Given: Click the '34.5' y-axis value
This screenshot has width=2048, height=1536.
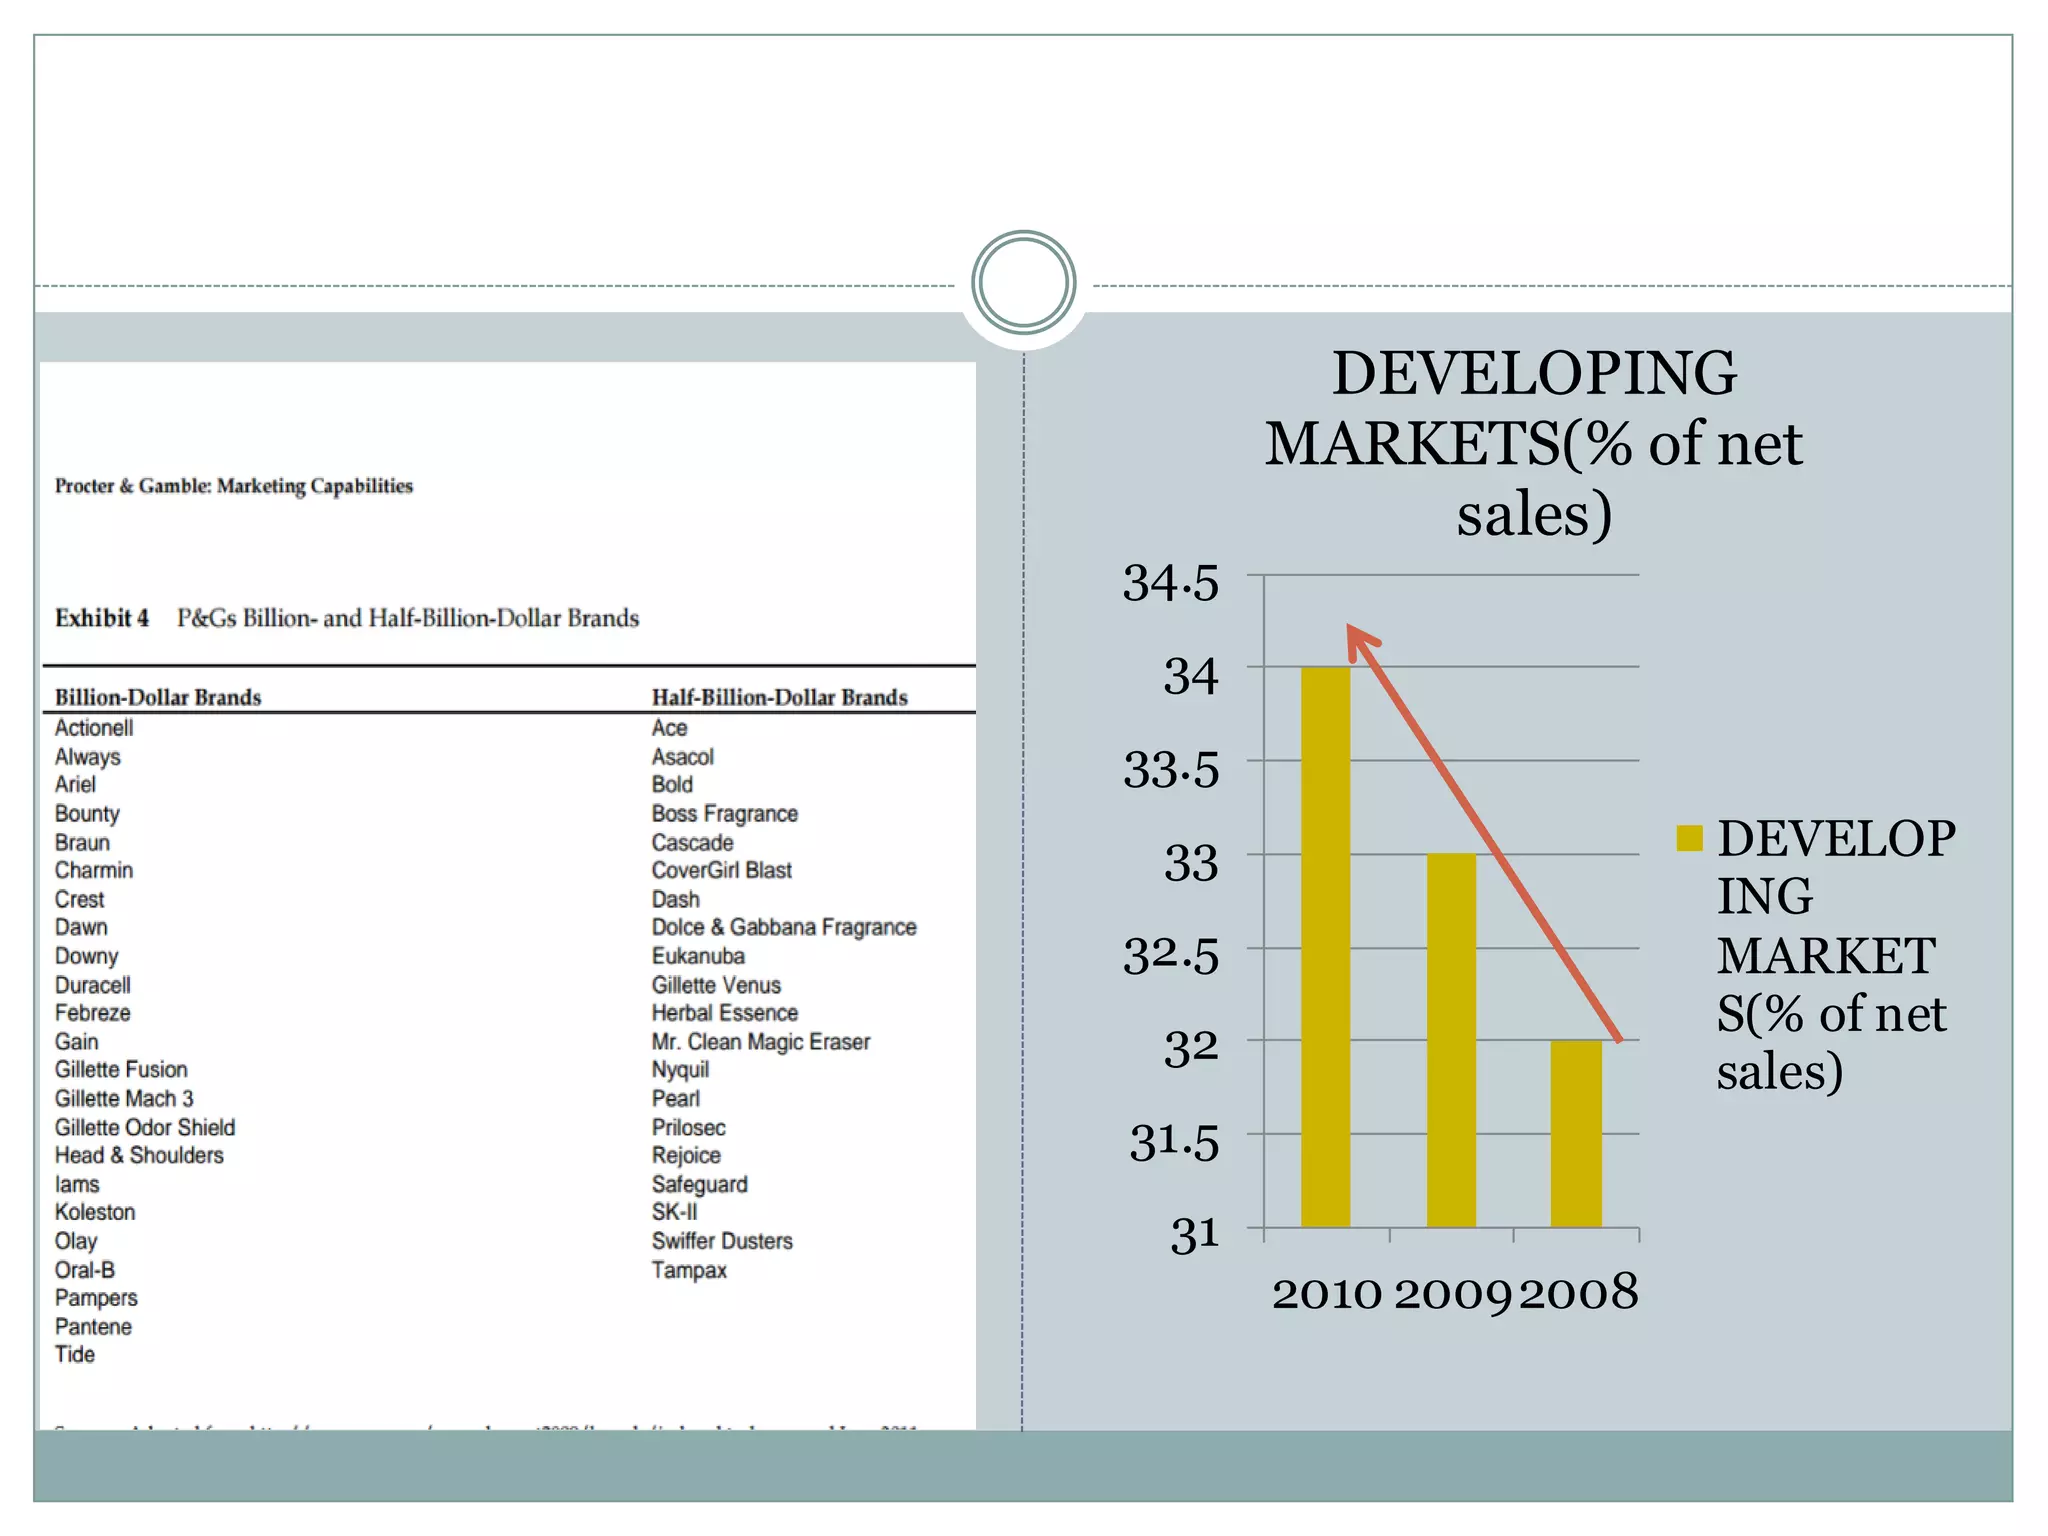Looking at the screenshot, I should click(x=1171, y=583).
